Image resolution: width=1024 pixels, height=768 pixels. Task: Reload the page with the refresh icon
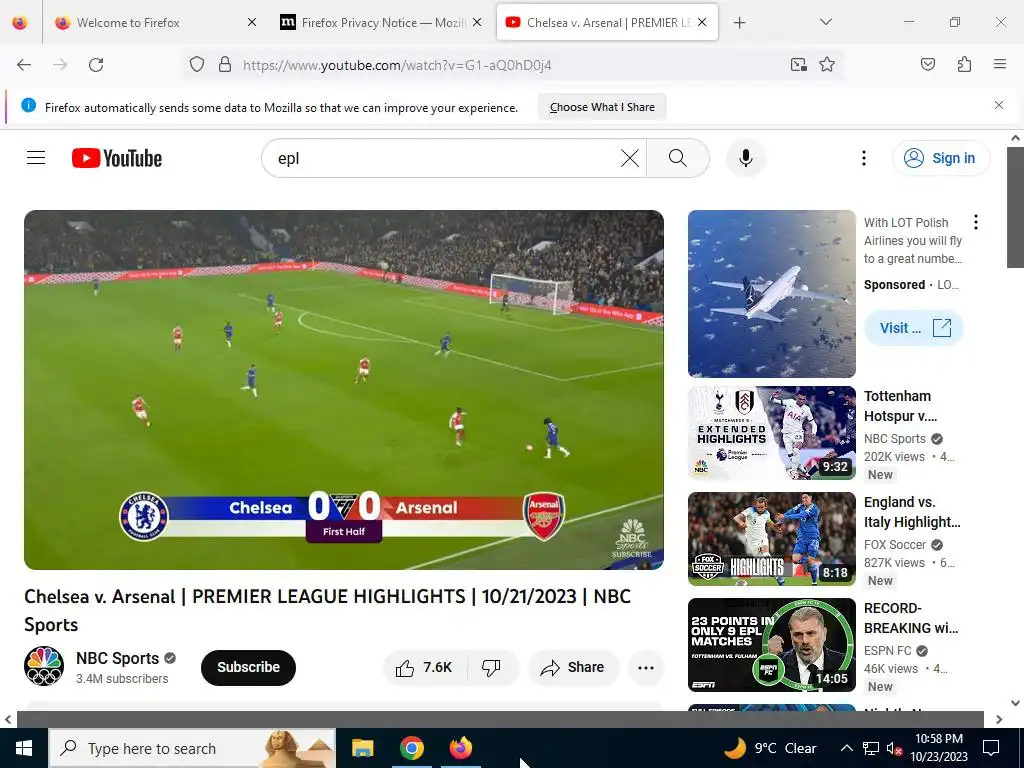[x=96, y=65]
